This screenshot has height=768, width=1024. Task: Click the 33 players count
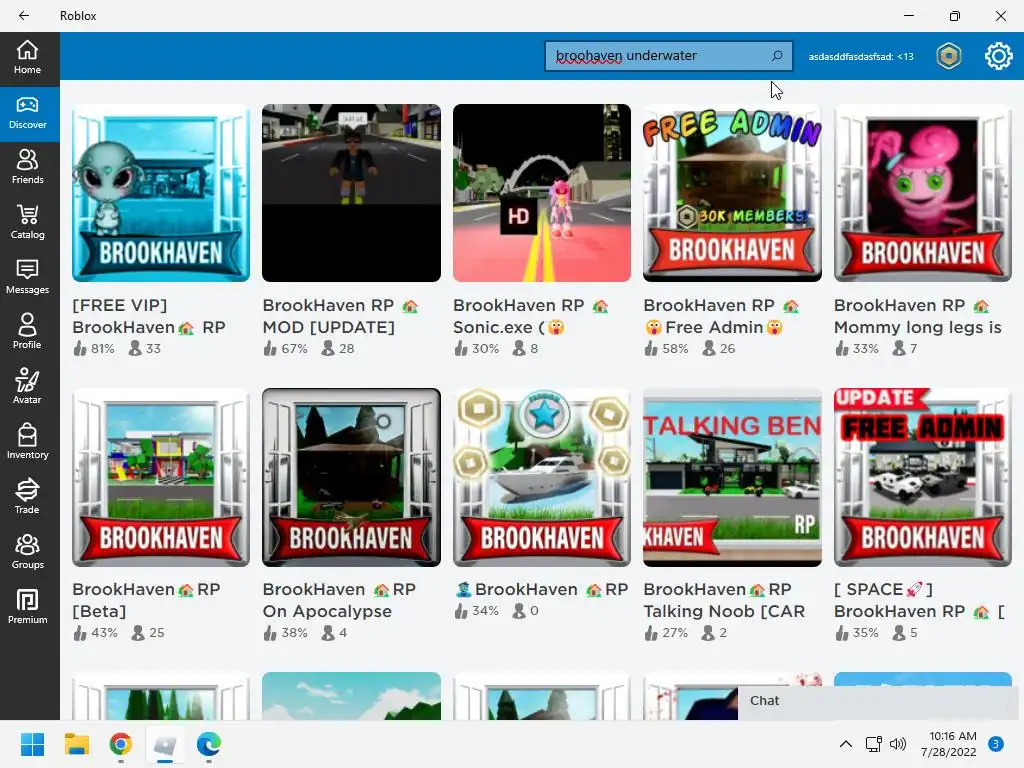(144, 349)
